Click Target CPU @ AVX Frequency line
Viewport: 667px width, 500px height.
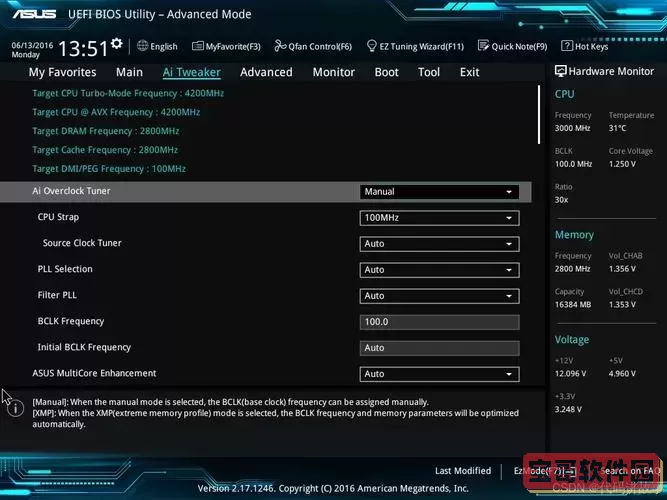click(116, 112)
